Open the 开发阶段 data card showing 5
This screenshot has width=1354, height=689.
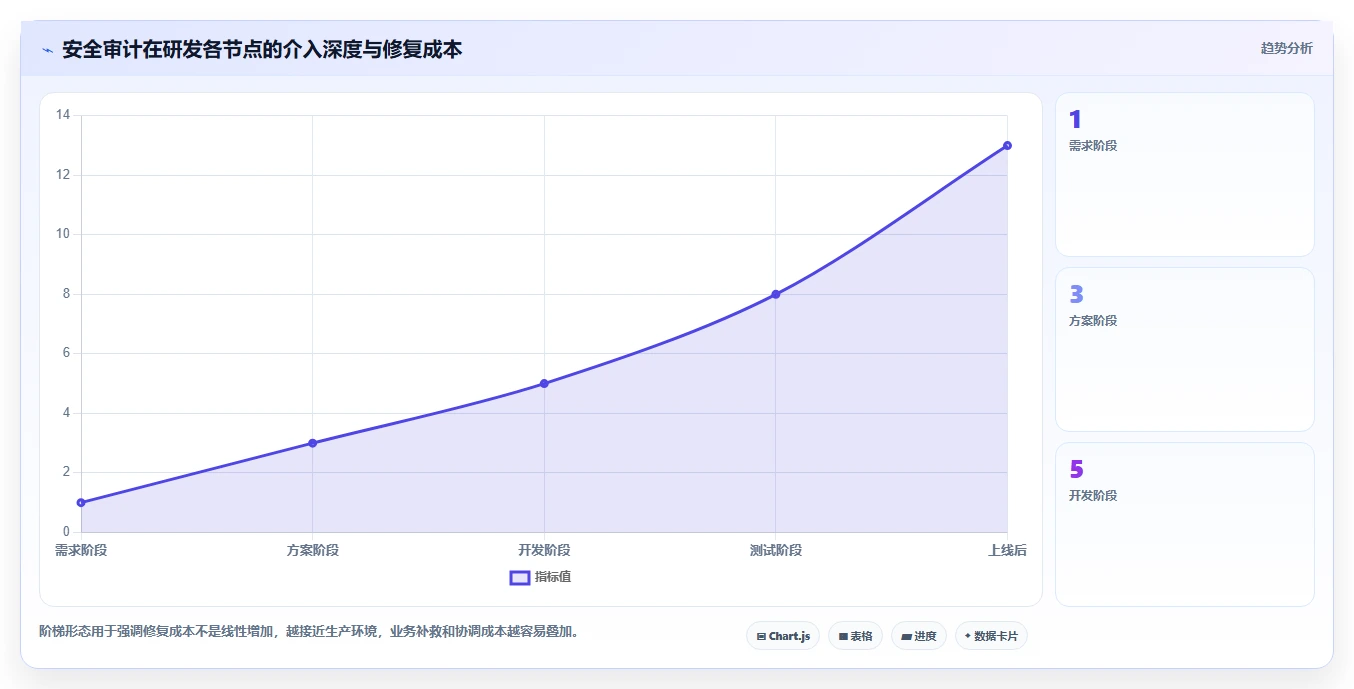pyautogui.click(x=1184, y=524)
